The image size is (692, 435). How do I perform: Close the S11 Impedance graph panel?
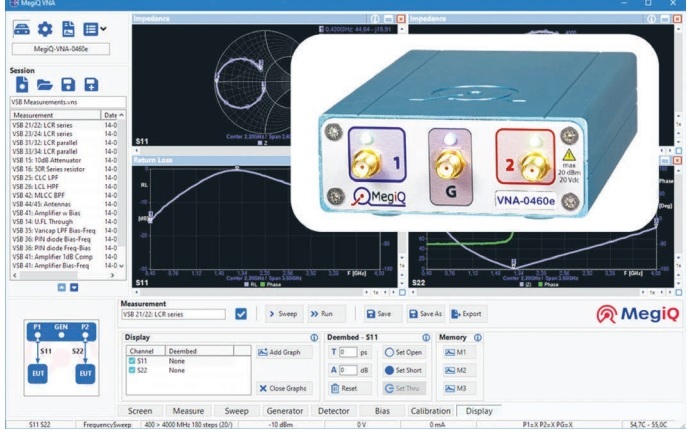401,19
